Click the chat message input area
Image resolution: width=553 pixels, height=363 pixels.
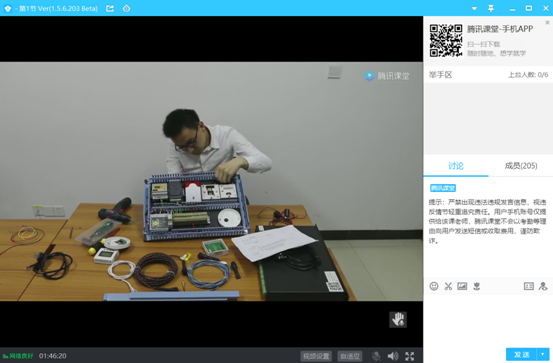(488, 319)
